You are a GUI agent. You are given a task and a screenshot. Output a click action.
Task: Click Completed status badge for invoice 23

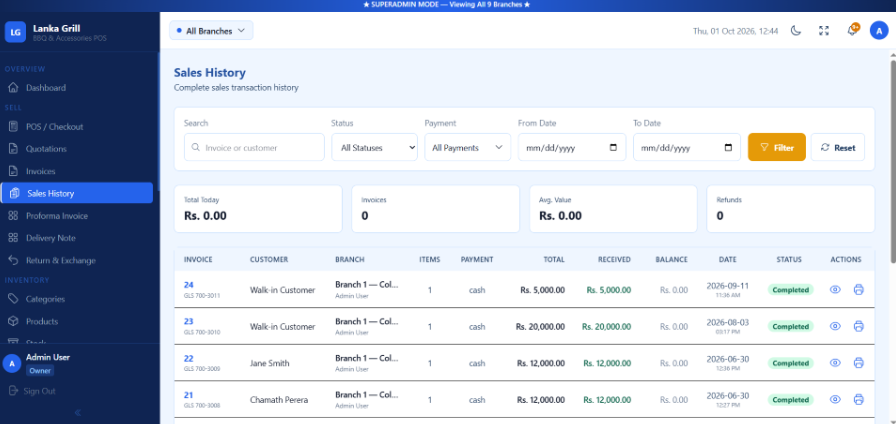790,326
